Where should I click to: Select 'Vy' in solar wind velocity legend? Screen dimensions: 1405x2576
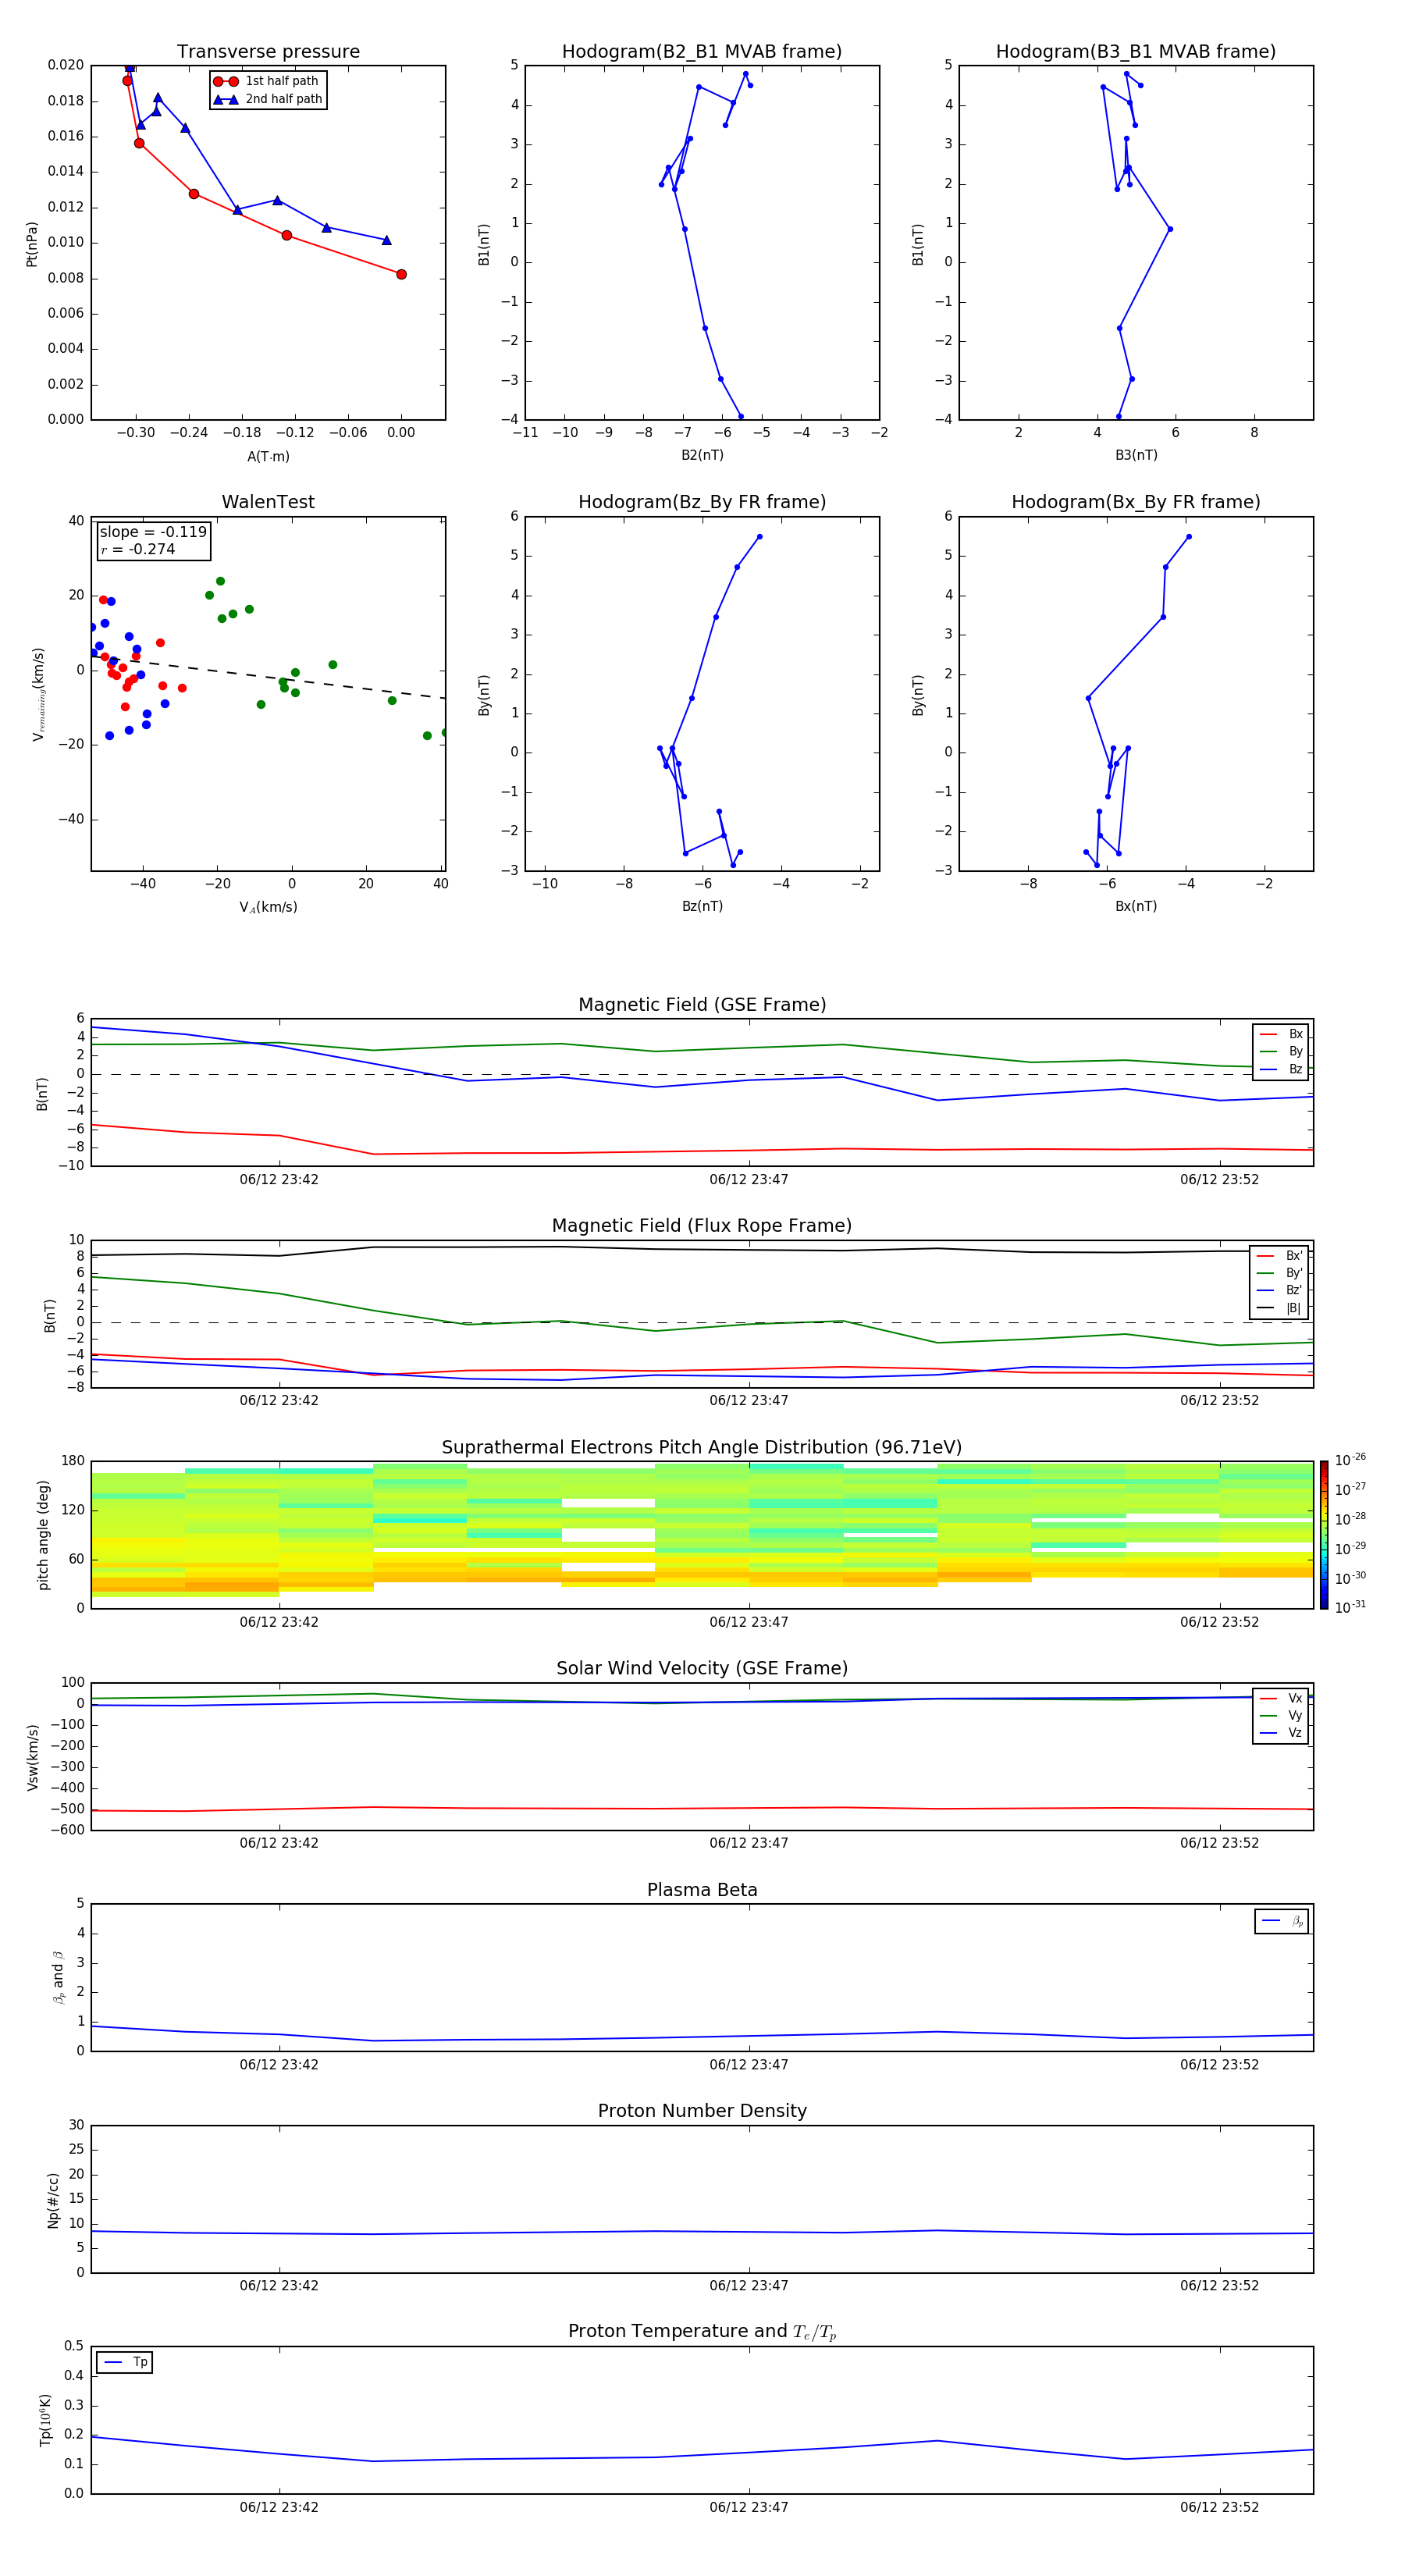click(x=1281, y=1716)
